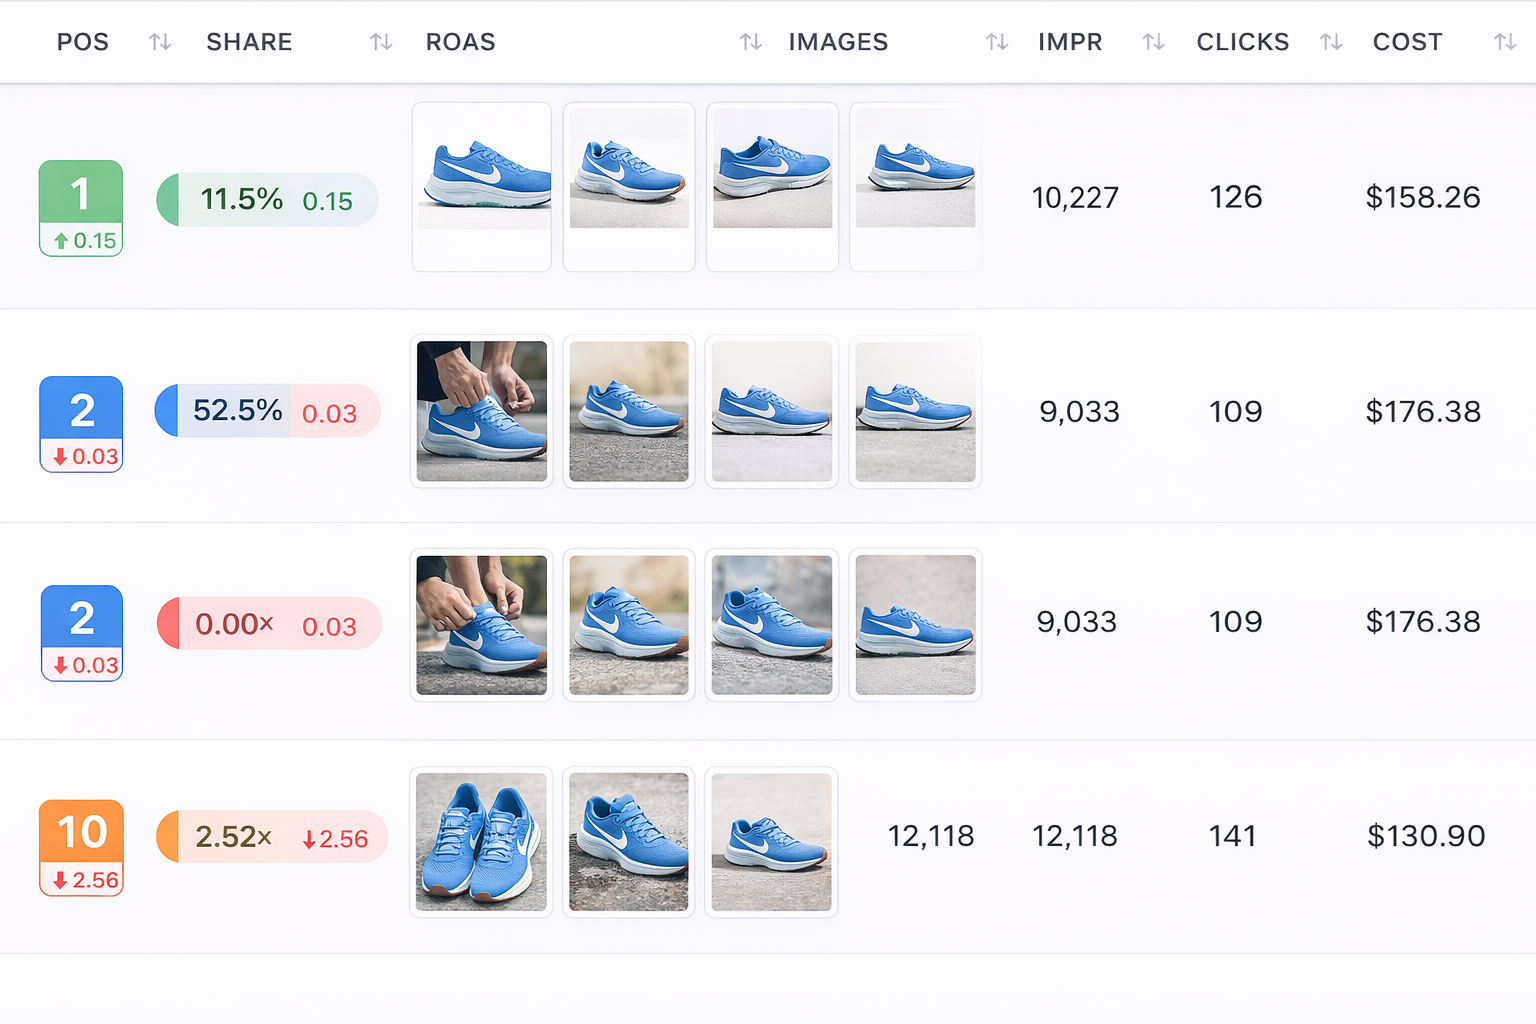1536x1024 pixels.
Task: Click the orange position 10 badge
Action: click(x=81, y=847)
